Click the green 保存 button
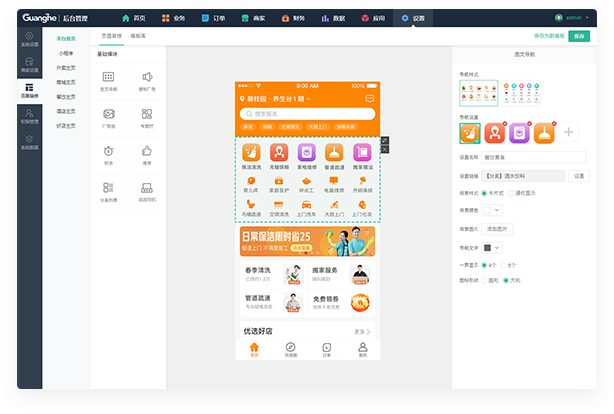 (579, 35)
